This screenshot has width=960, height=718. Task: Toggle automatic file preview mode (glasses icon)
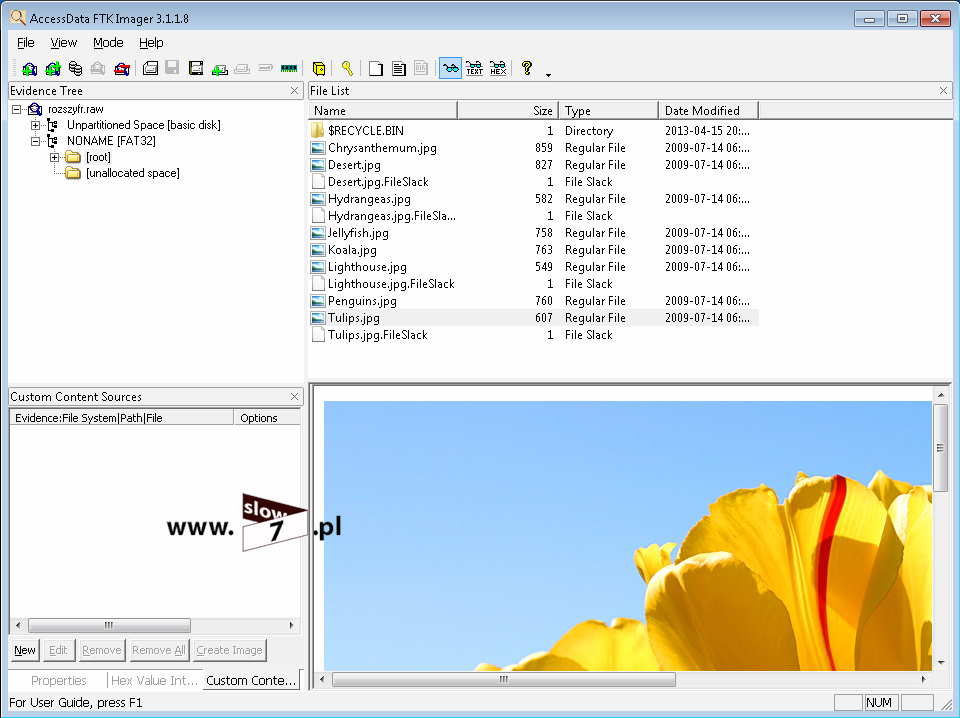coord(450,69)
